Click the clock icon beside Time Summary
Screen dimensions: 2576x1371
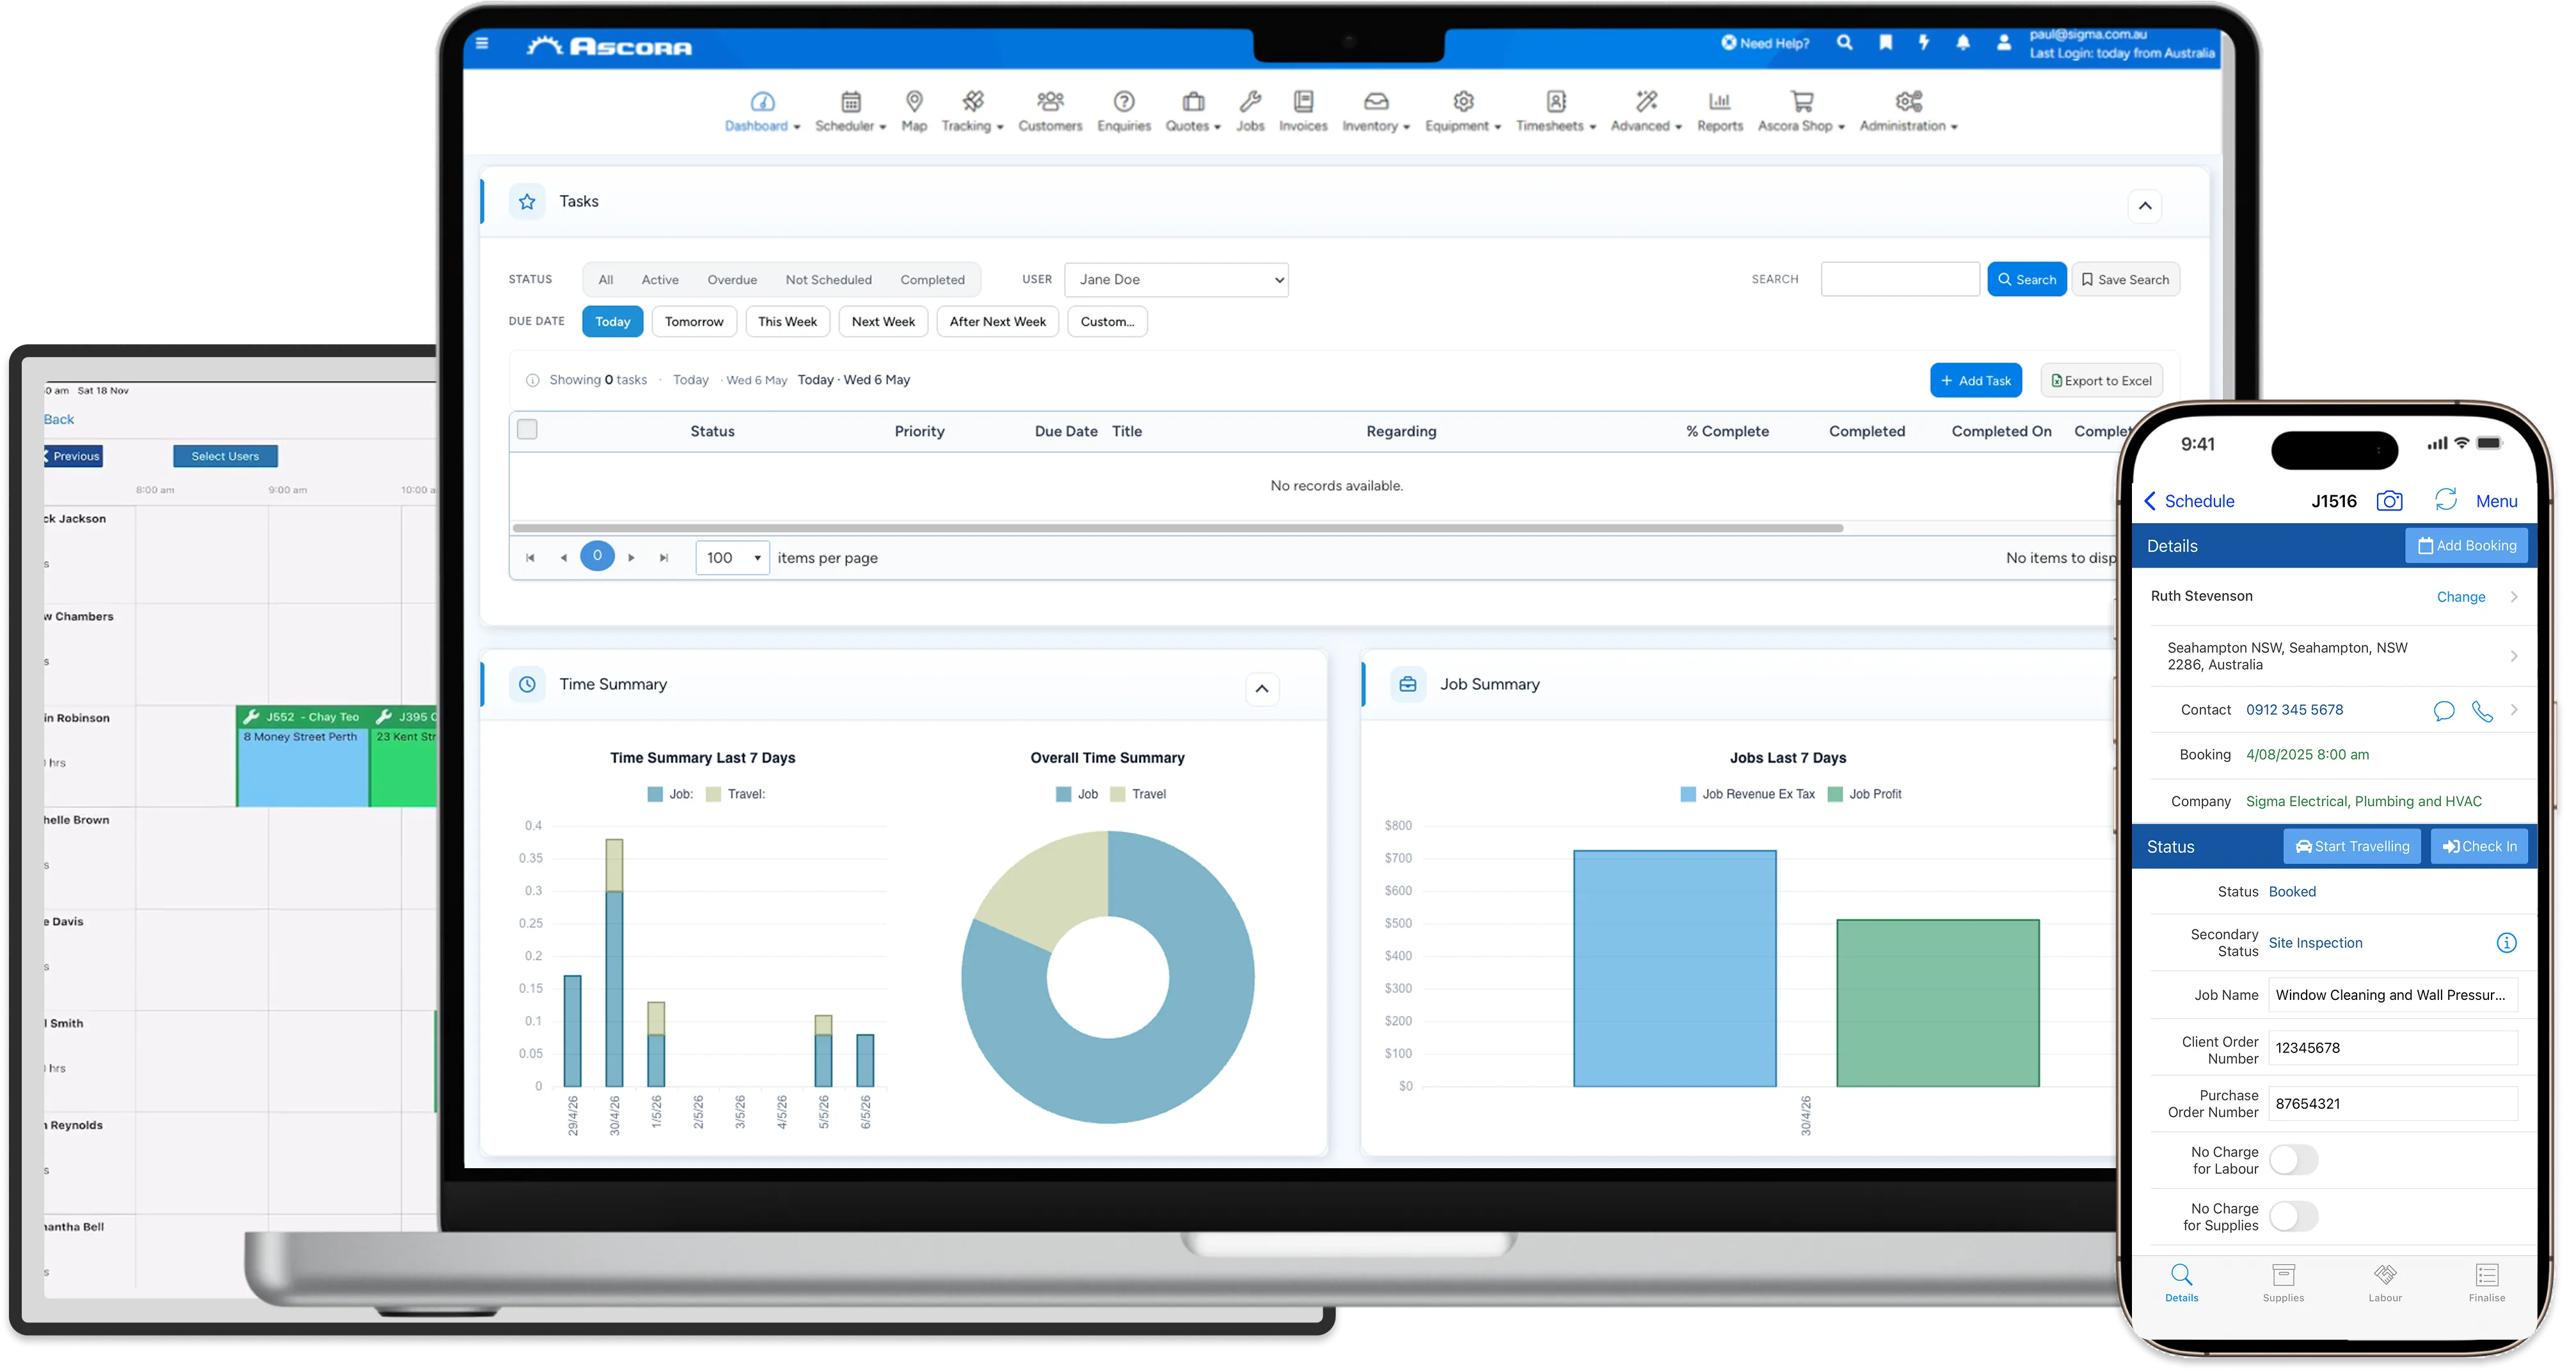click(x=527, y=685)
